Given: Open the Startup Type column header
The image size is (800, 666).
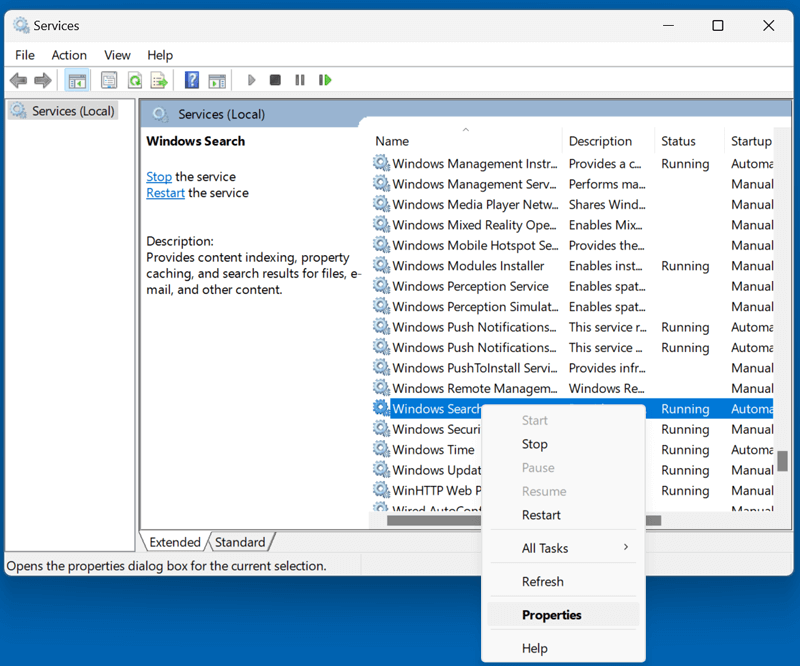Looking at the screenshot, I should [751, 140].
